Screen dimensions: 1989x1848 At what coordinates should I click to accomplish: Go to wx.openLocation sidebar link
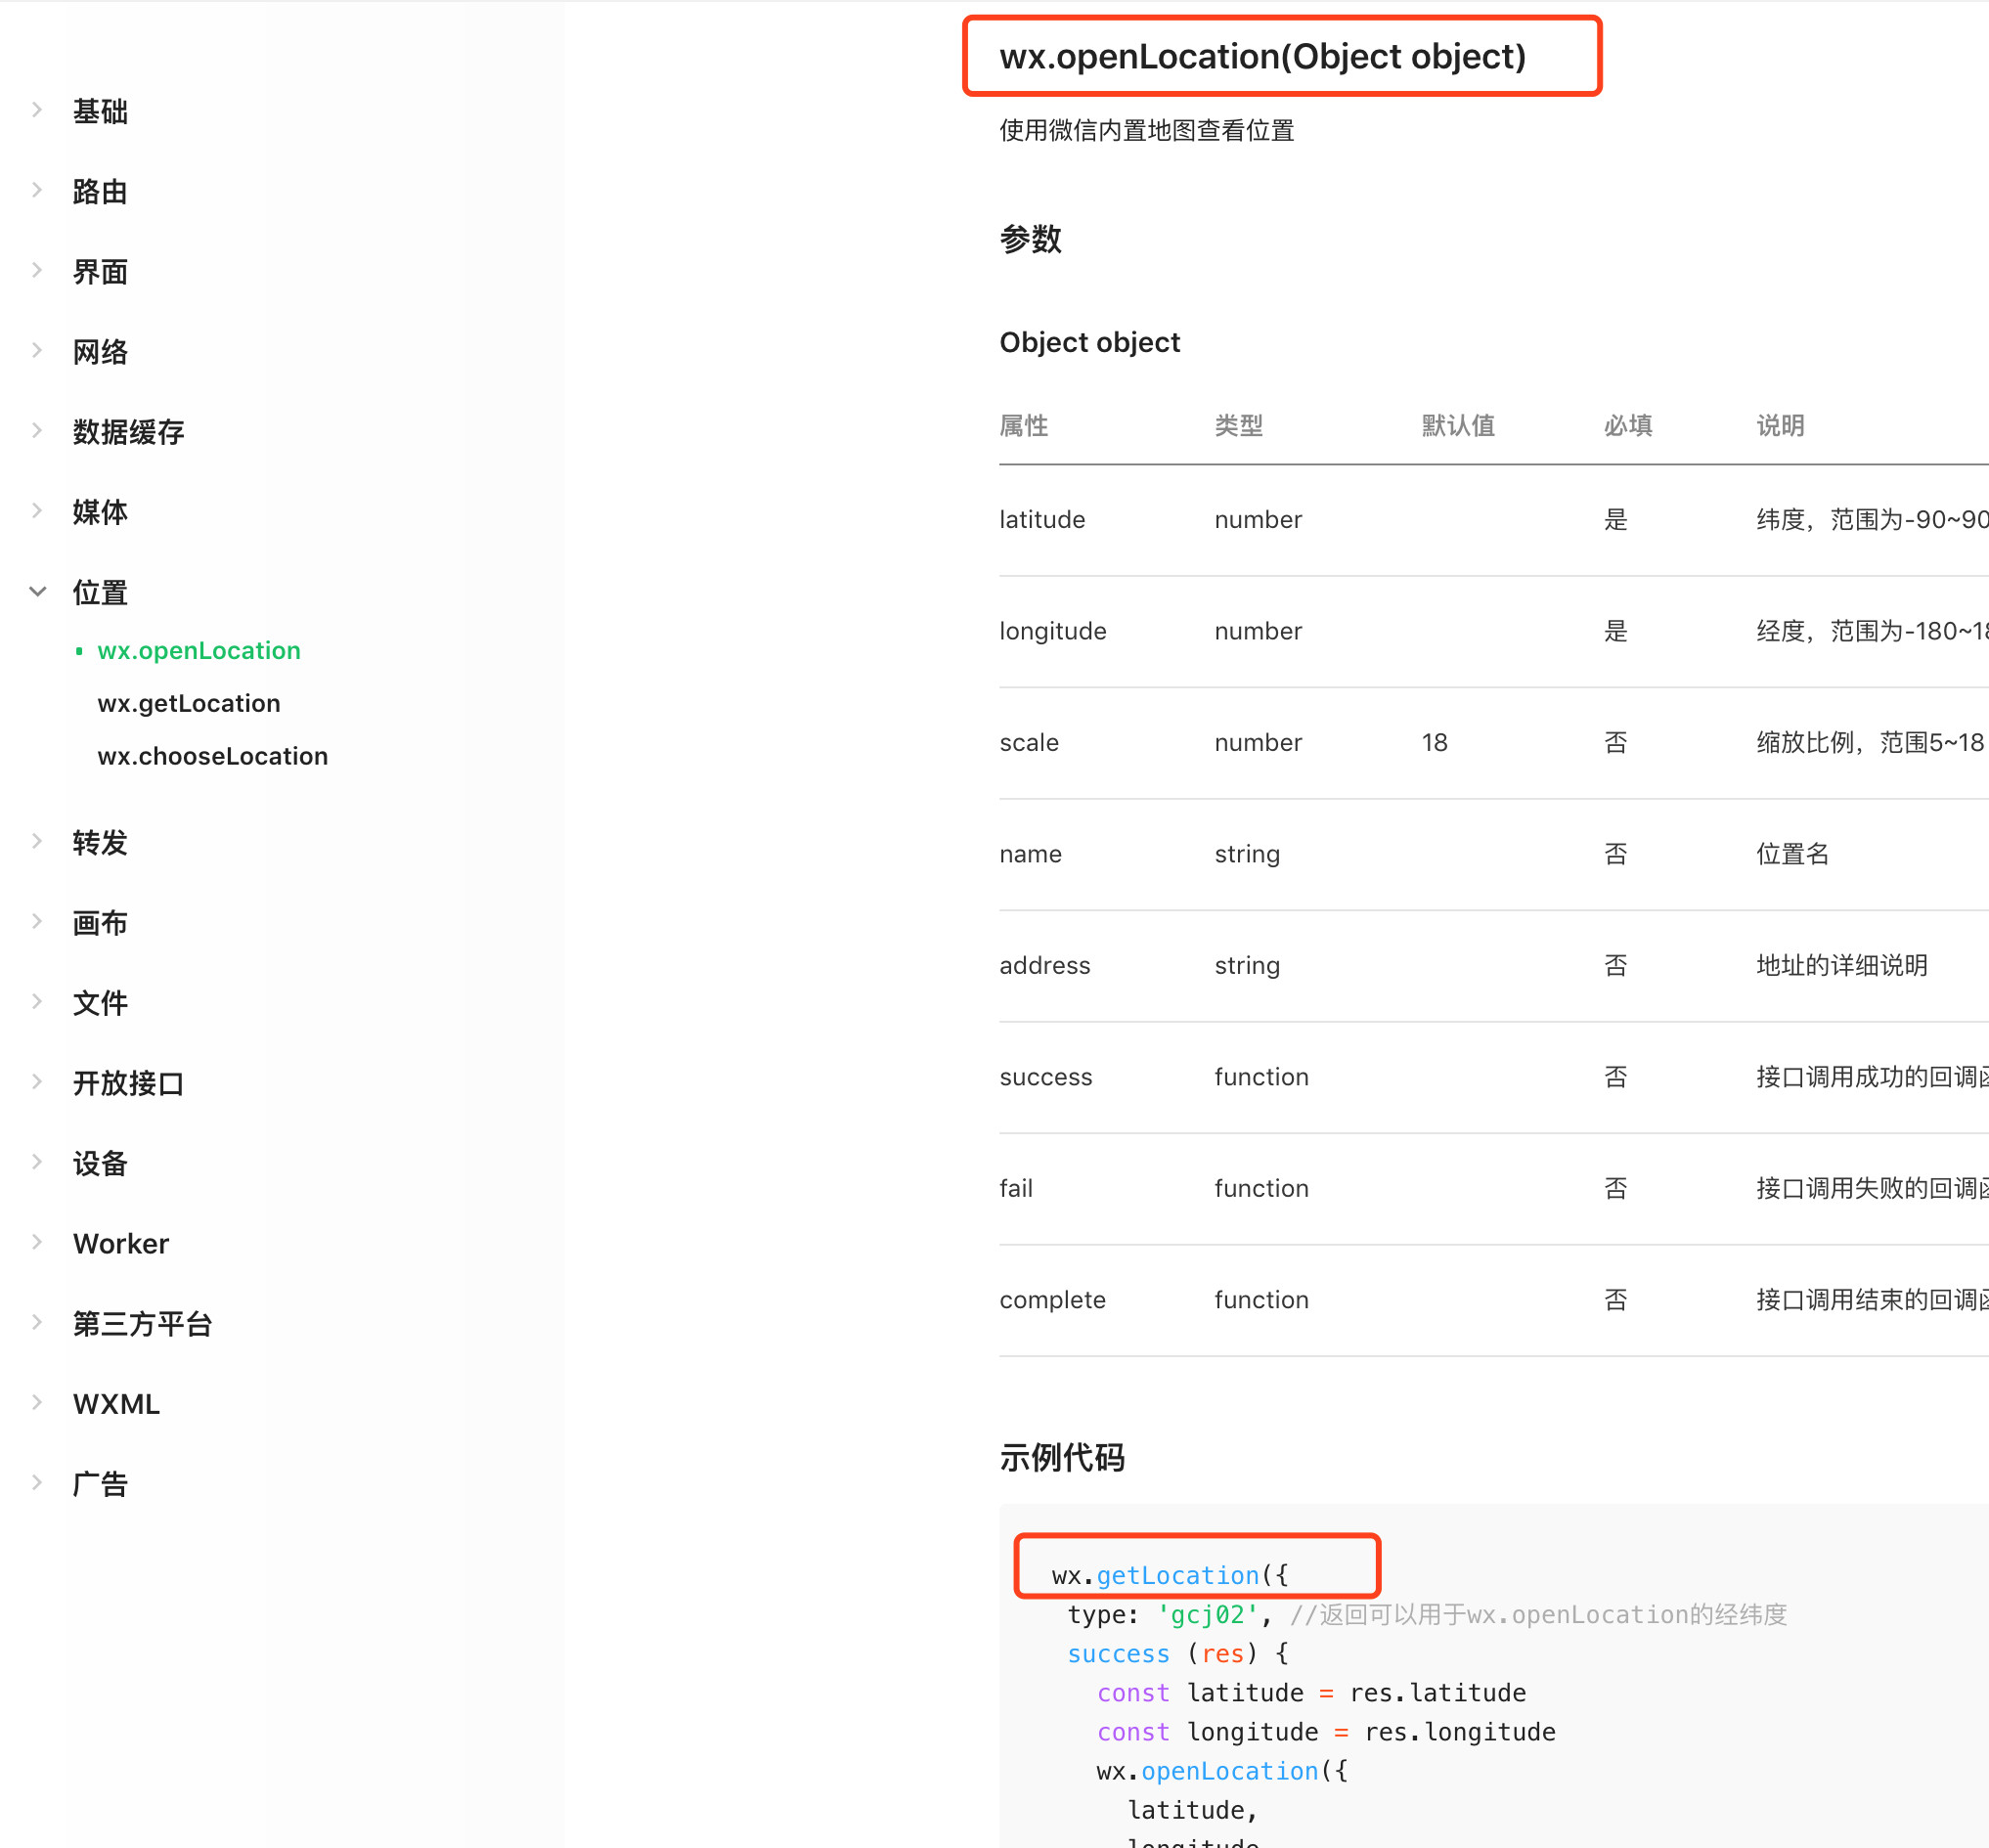pos(199,650)
